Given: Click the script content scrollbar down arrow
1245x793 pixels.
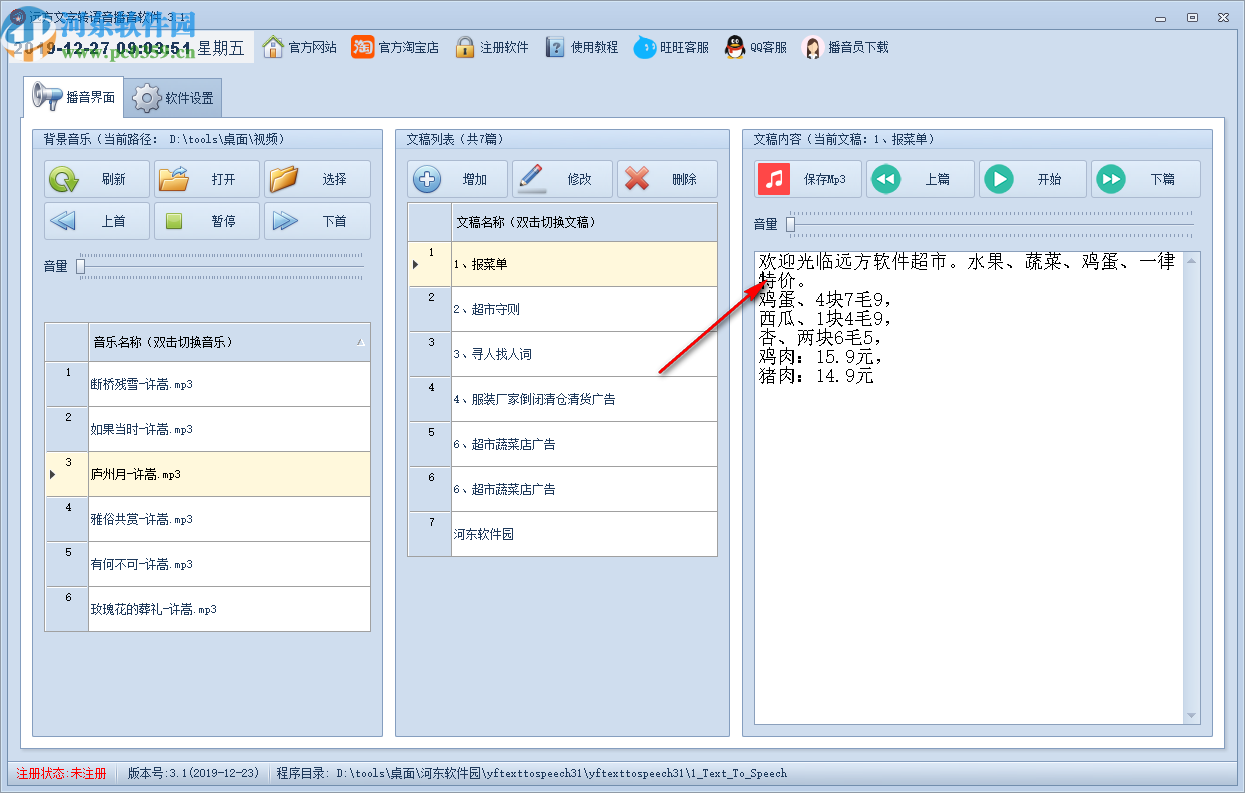Looking at the screenshot, I should click(x=1191, y=715).
